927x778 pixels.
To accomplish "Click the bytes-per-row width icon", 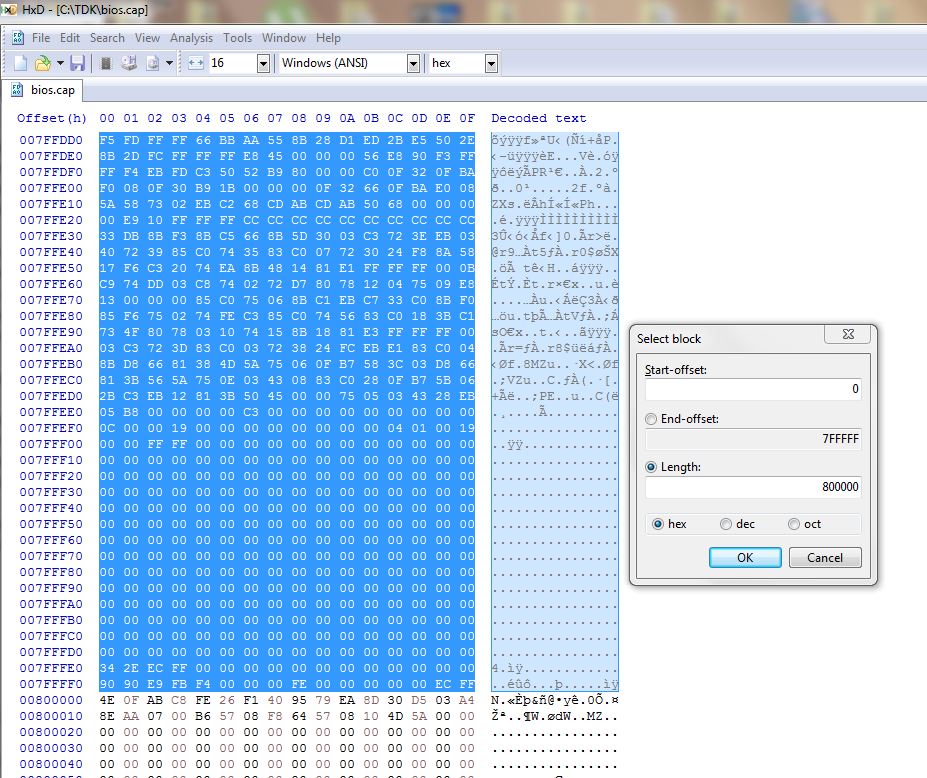I will [196, 63].
